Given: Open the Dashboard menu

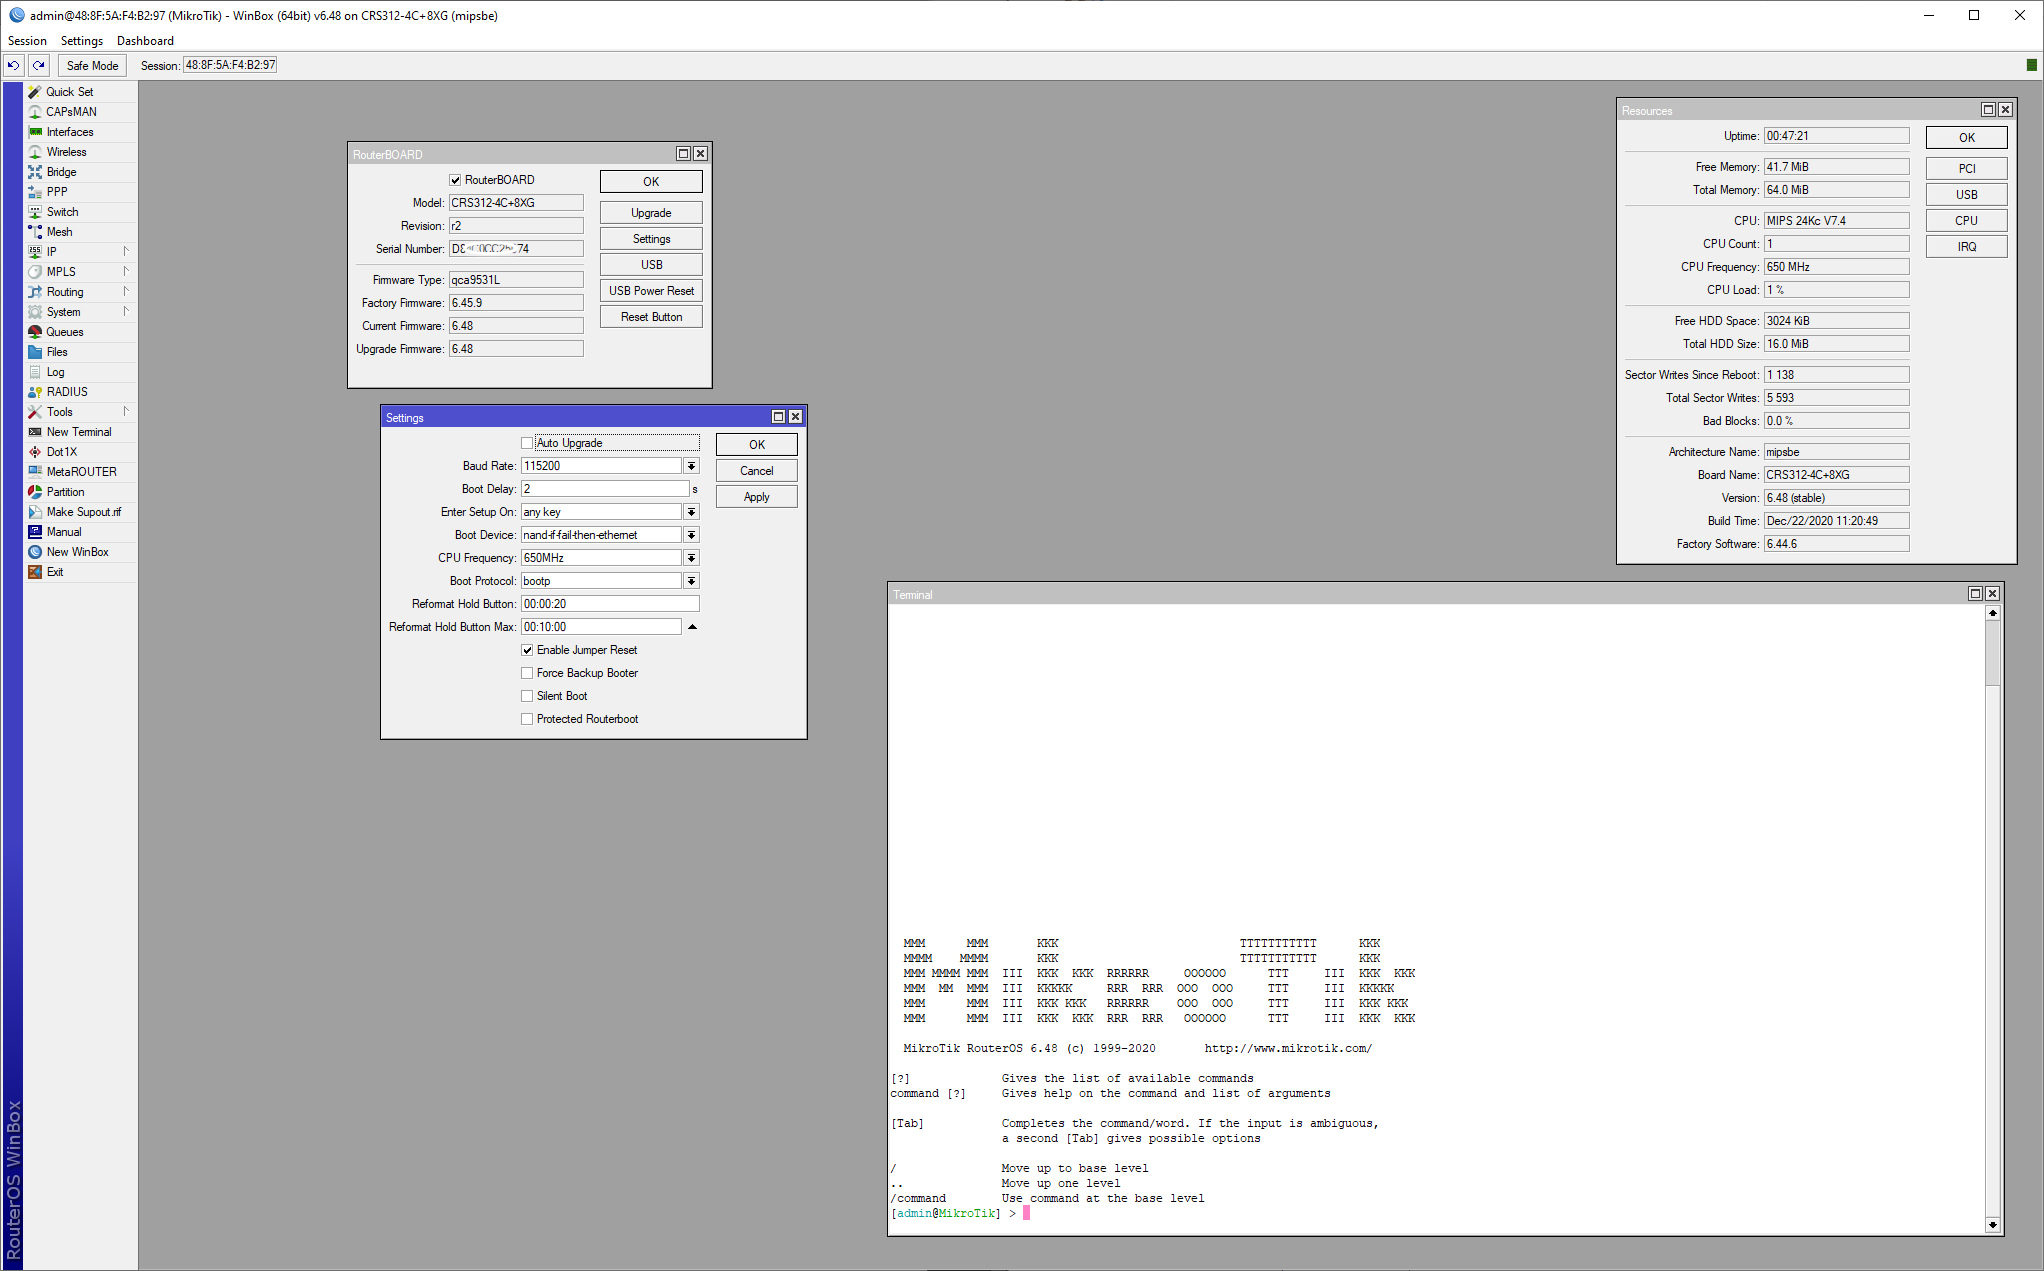Looking at the screenshot, I should (145, 41).
